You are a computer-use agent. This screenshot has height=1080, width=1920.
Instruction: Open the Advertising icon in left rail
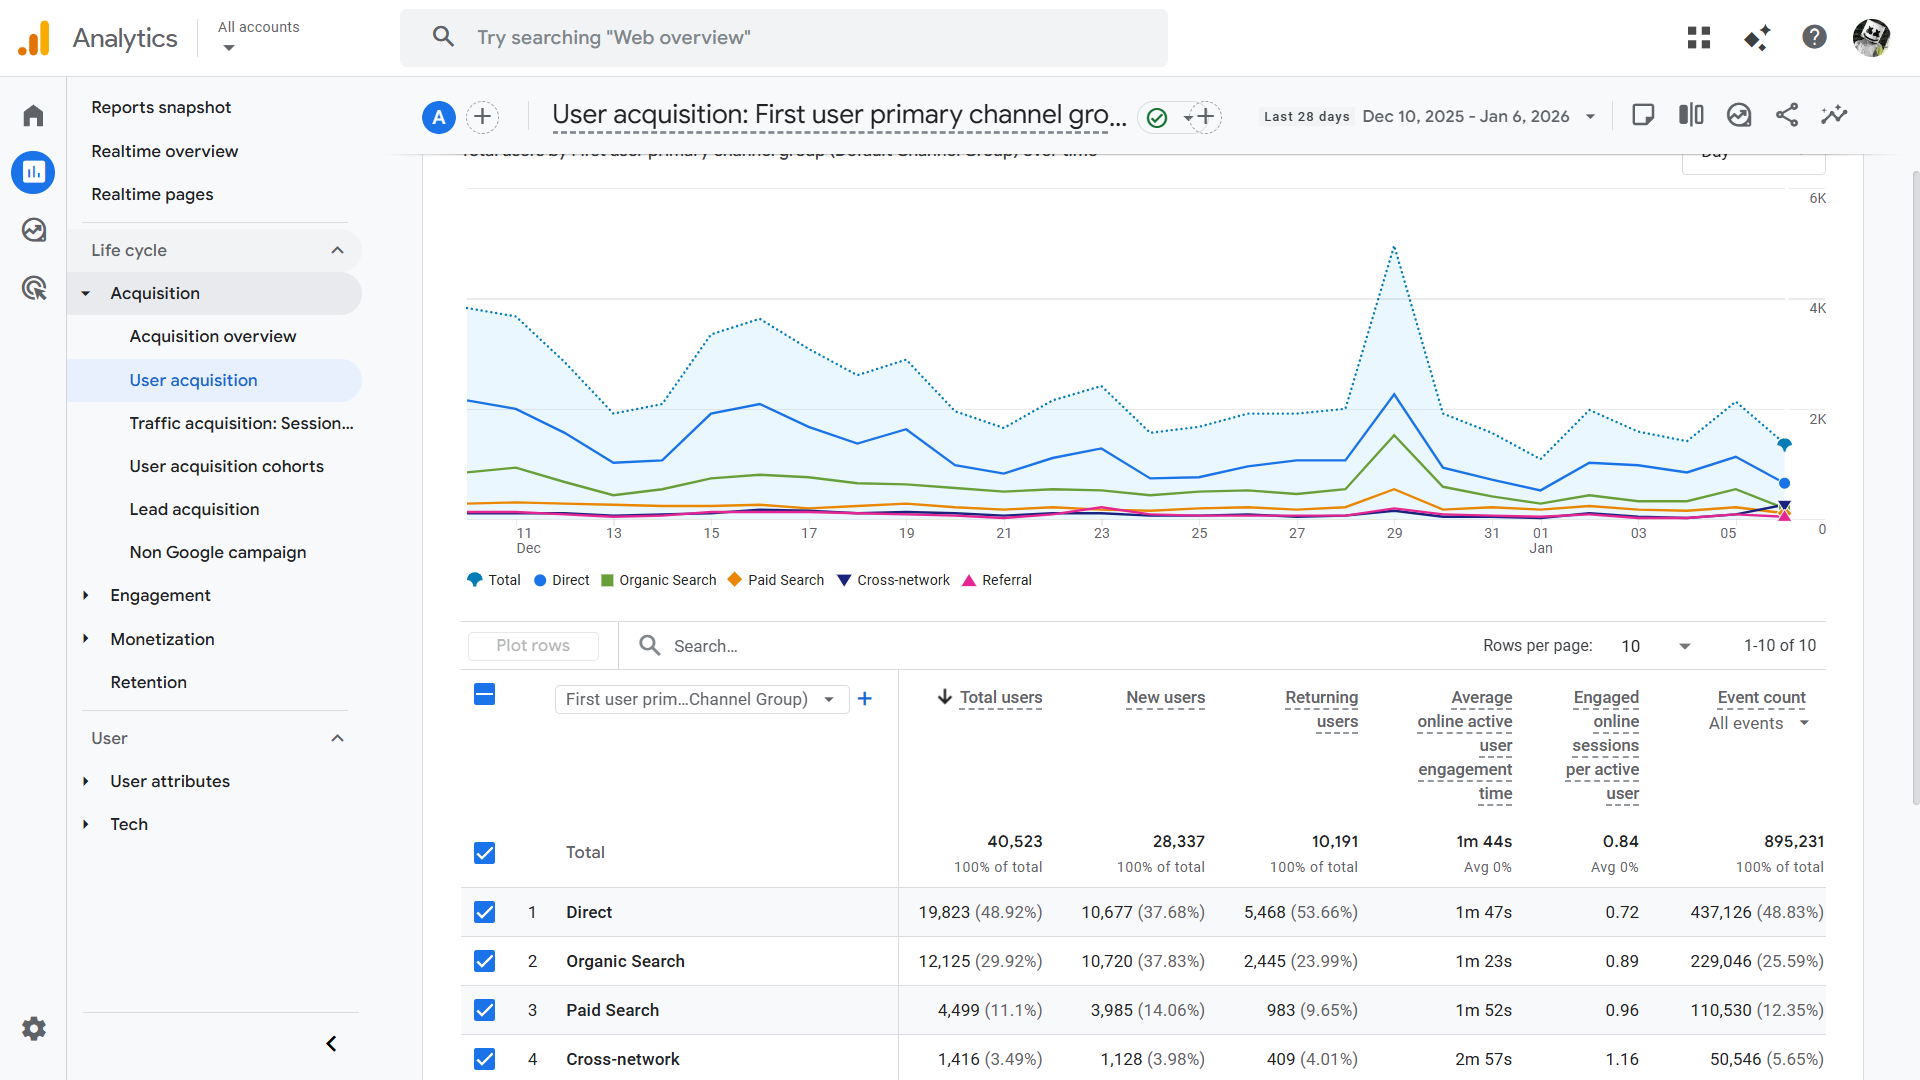point(34,288)
